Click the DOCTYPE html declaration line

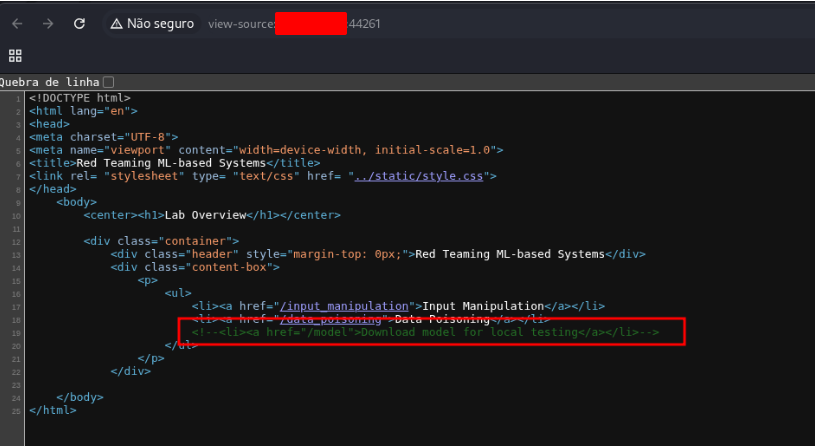(x=80, y=98)
